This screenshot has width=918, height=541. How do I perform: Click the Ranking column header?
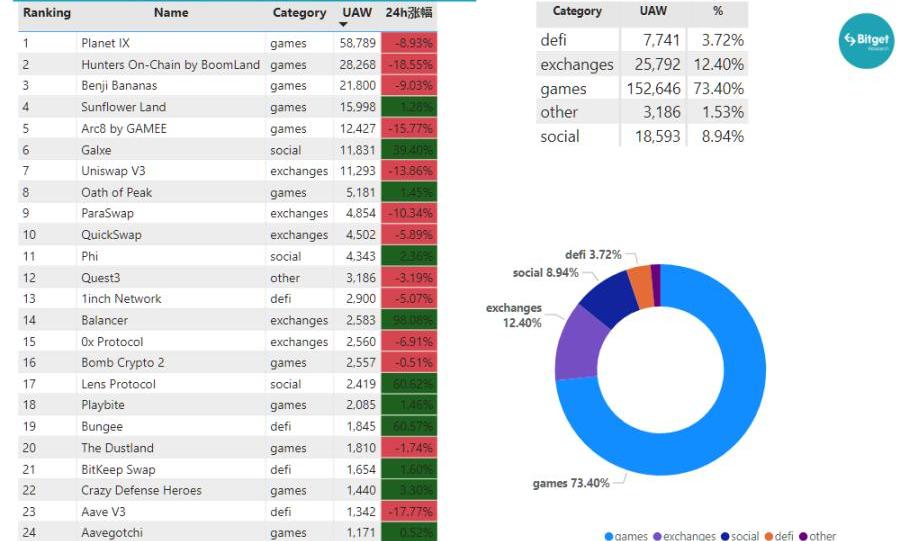coord(46,13)
